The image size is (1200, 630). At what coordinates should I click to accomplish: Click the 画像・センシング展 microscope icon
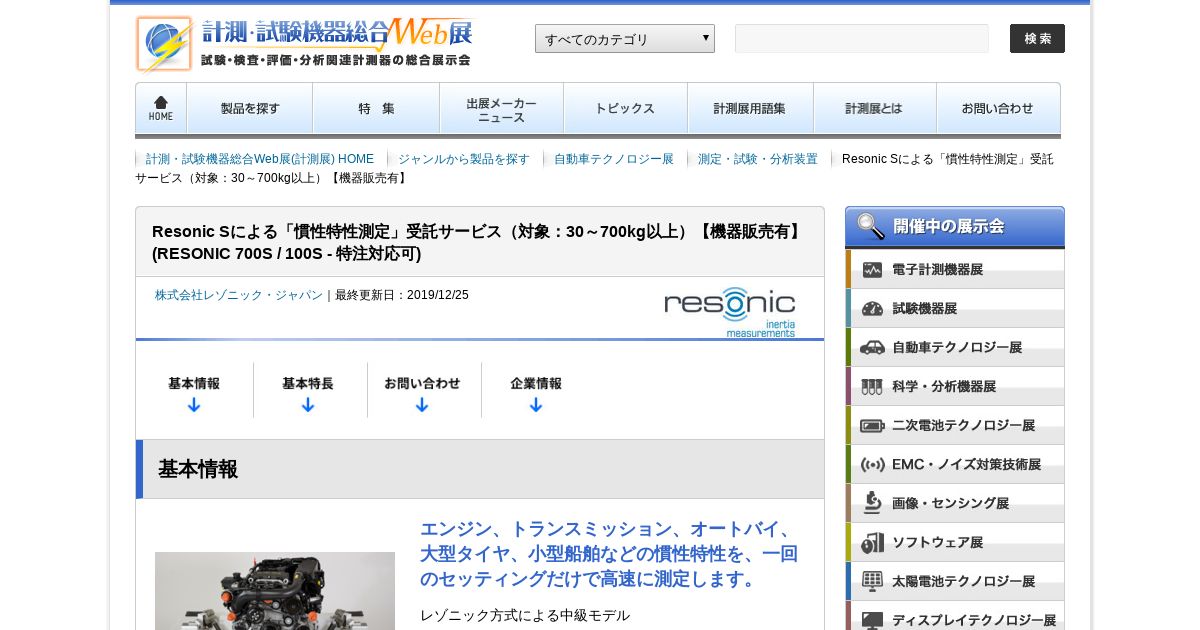pyautogui.click(x=872, y=503)
